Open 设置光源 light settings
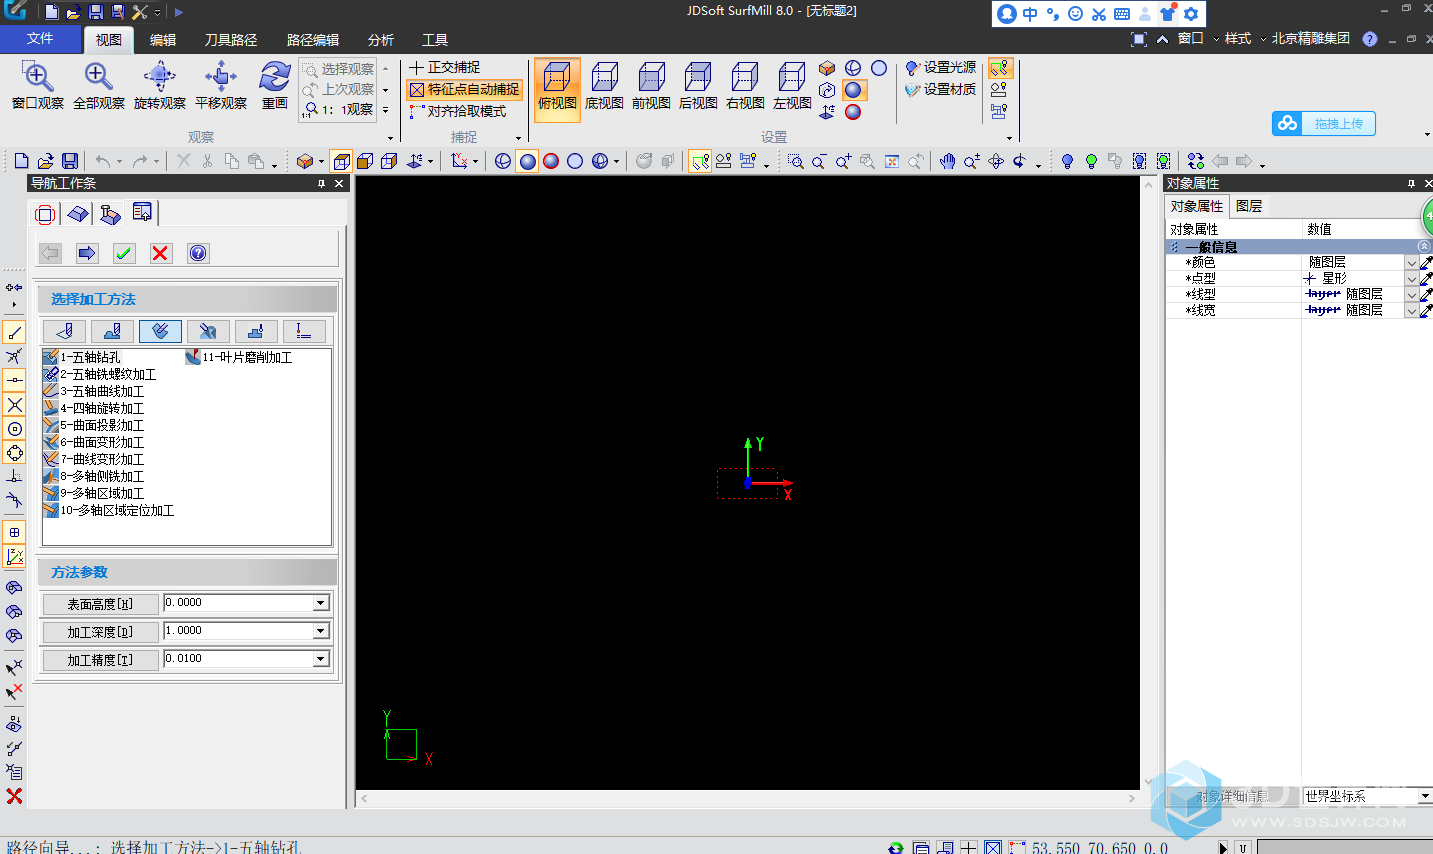The width and height of the screenshot is (1433, 854). tap(940, 67)
